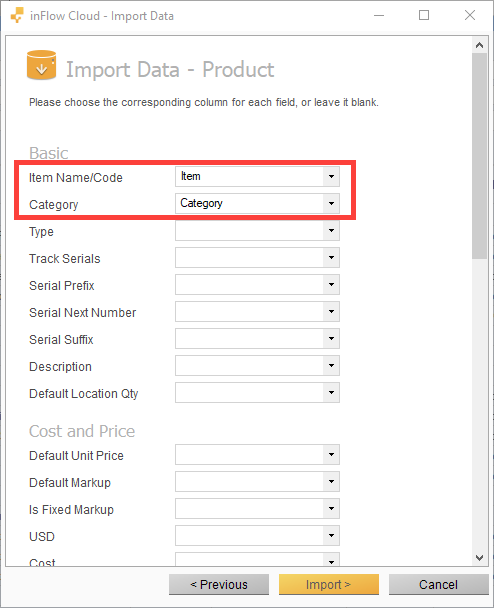Click the inFlow Cloud logo in title bar
This screenshot has width=494, height=608.
17,16
